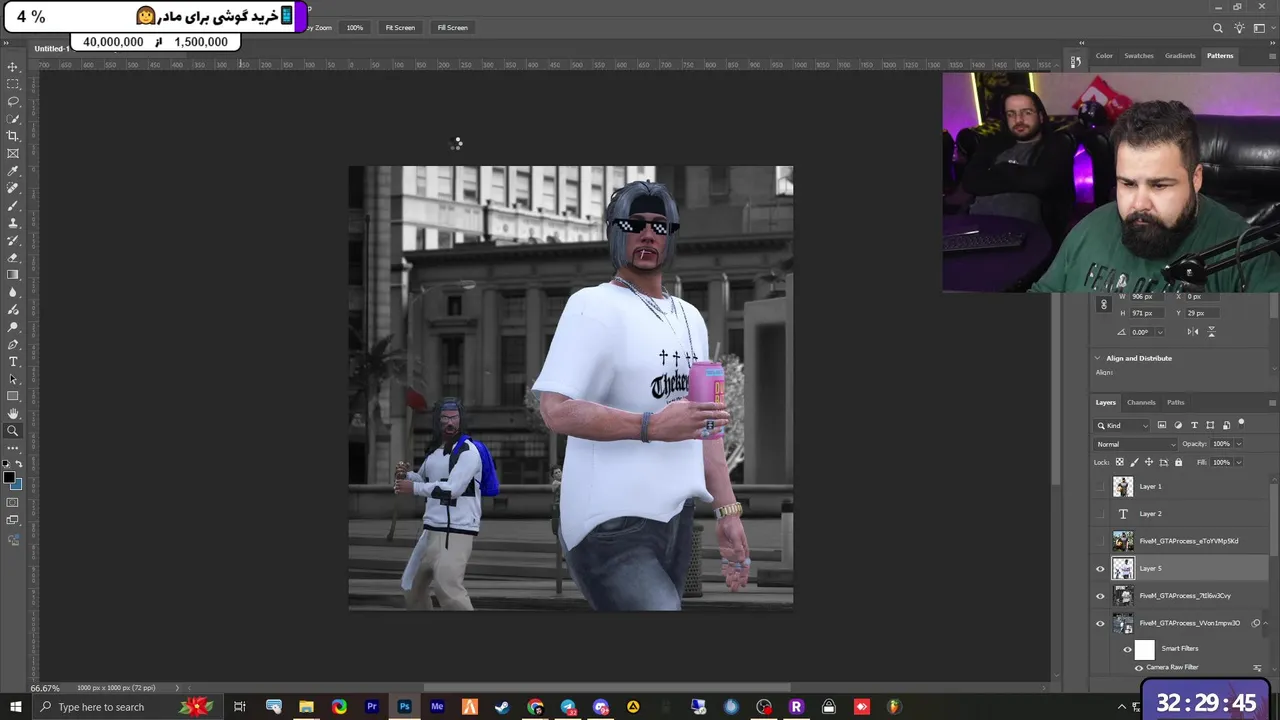Click flip horizontal icon in Properties
1280x720 pixels.
pyautogui.click(x=1193, y=332)
